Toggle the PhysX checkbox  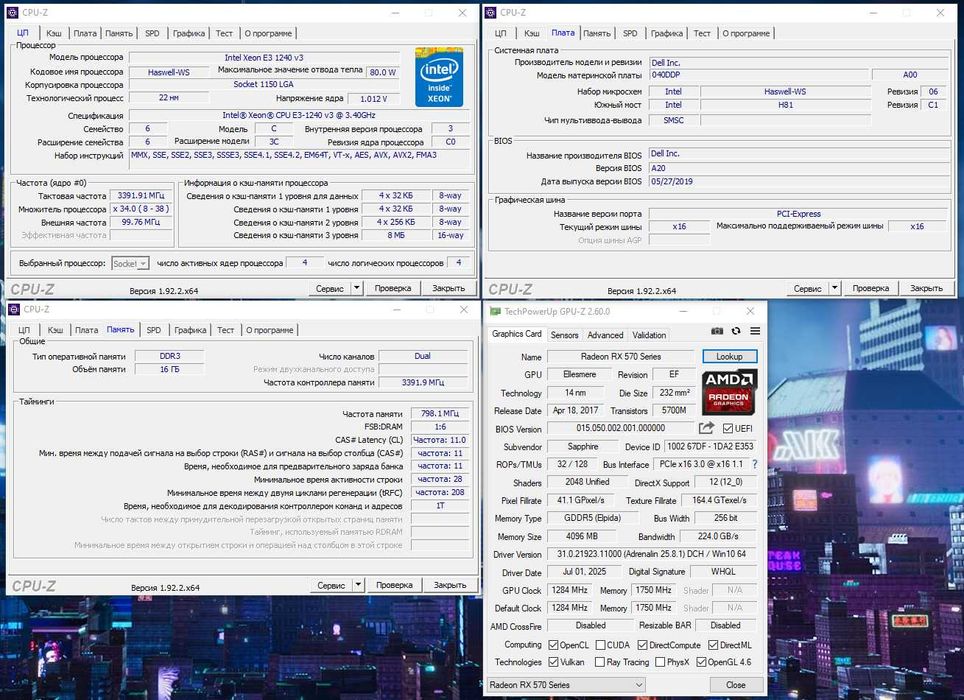click(x=660, y=662)
